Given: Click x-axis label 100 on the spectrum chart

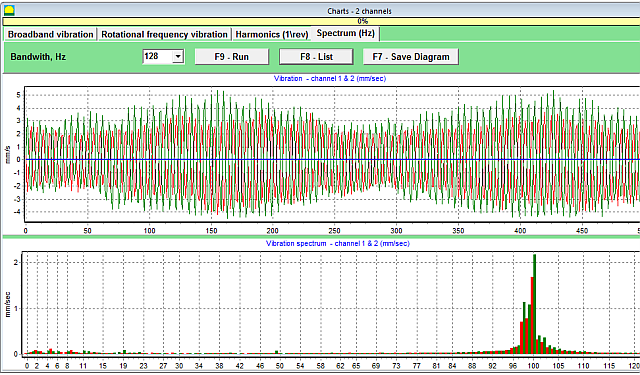Looking at the screenshot, I should 533,366.
